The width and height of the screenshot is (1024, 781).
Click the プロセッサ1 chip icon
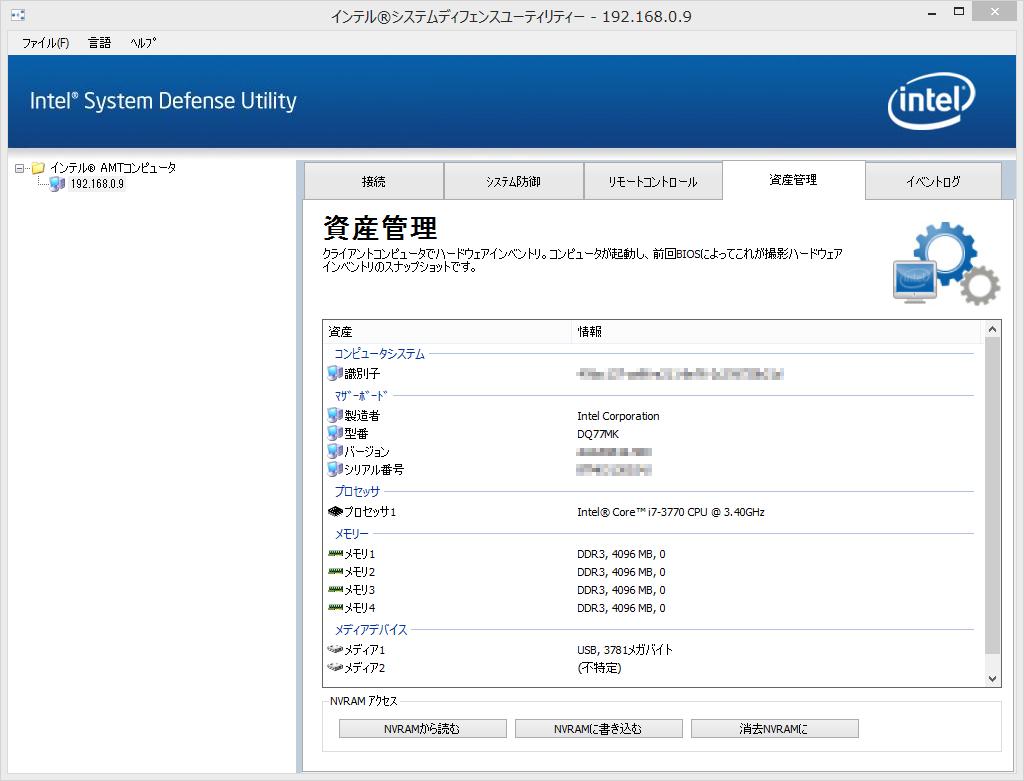(x=335, y=511)
